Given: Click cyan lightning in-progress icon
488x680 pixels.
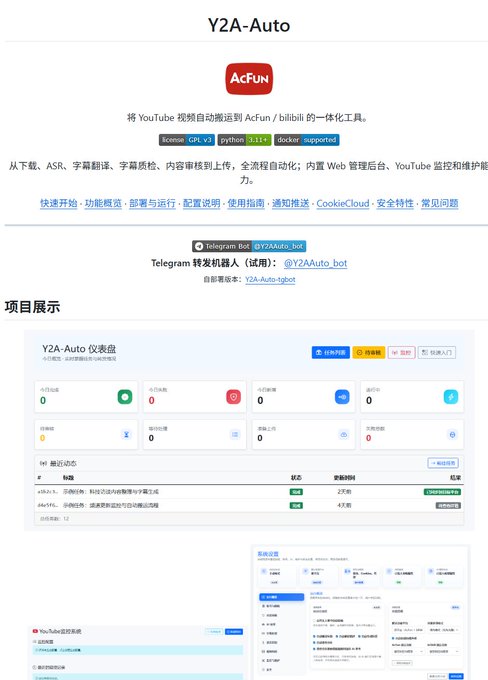Looking at the screenshot, I should pyautogui.click(x=451, y=396).
